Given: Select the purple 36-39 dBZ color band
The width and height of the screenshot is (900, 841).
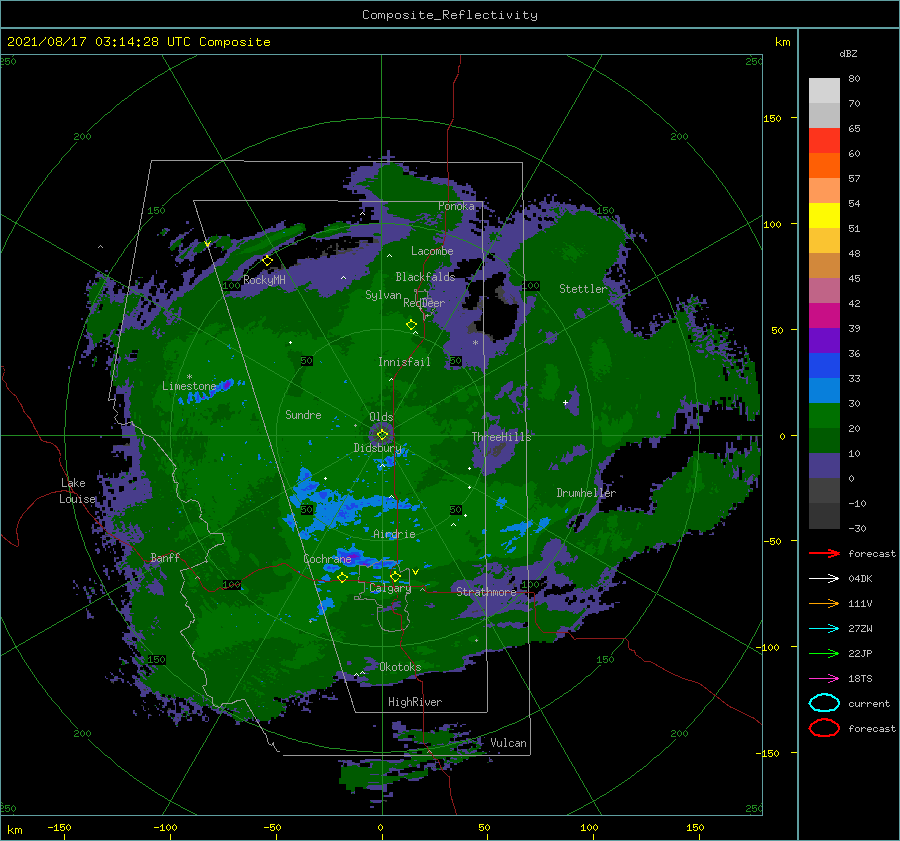Looking at the screenshot, I should [824, 341].
